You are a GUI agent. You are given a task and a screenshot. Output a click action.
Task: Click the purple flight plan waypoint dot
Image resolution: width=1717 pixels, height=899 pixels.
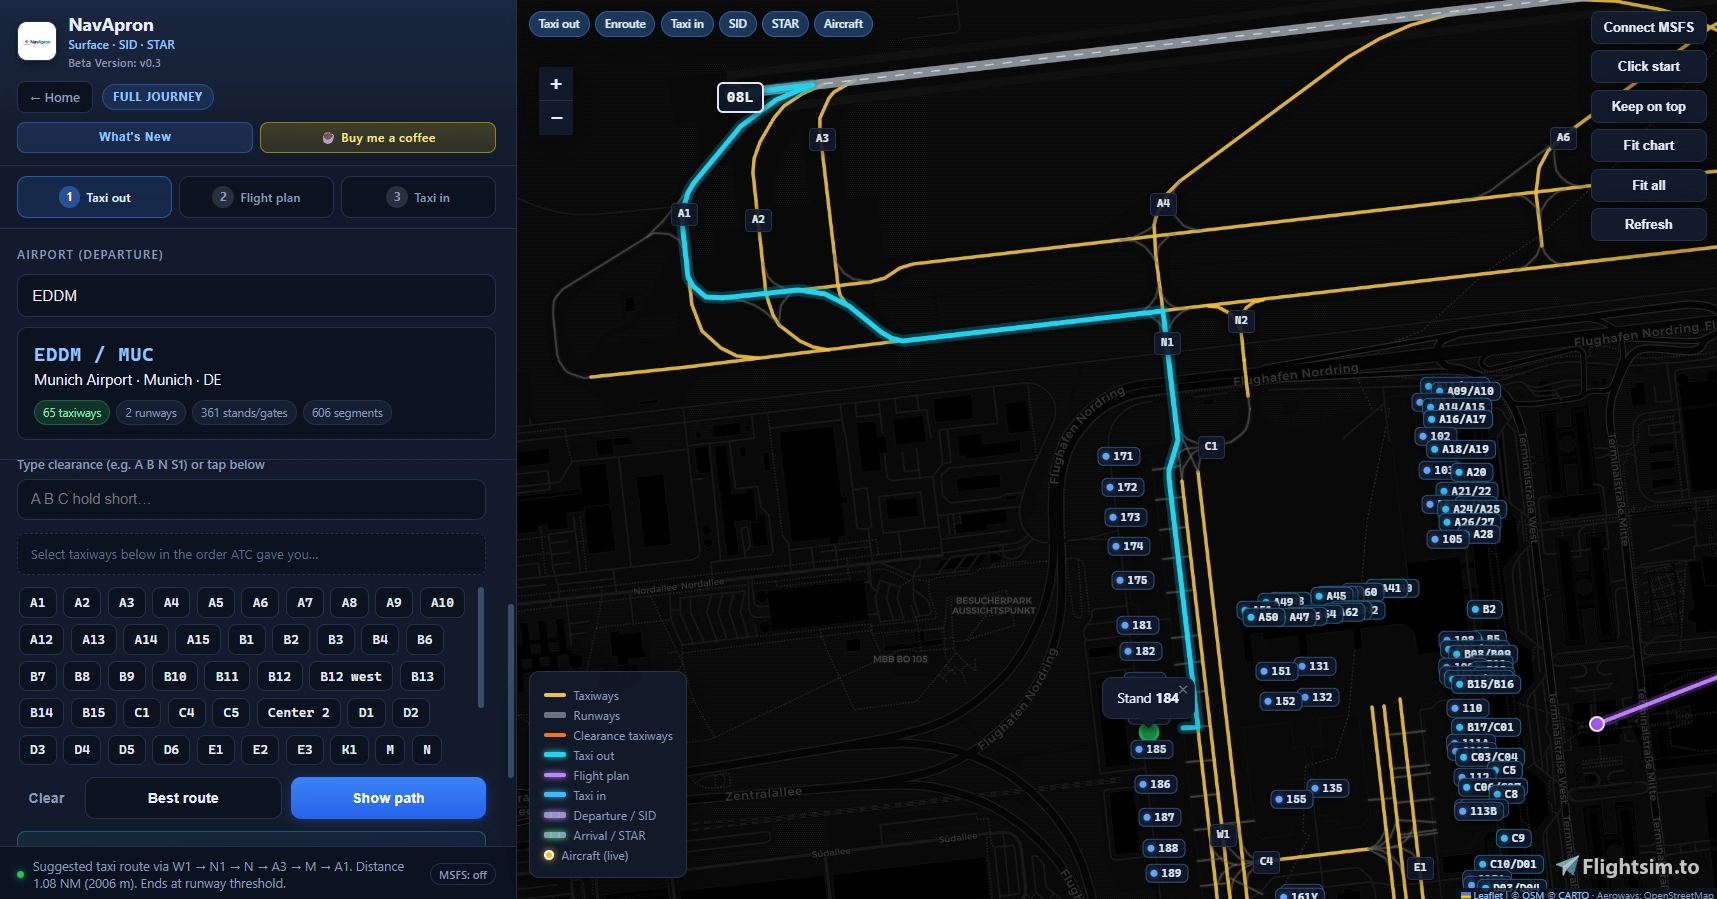pyautogui.click(x=1597, y=724)
